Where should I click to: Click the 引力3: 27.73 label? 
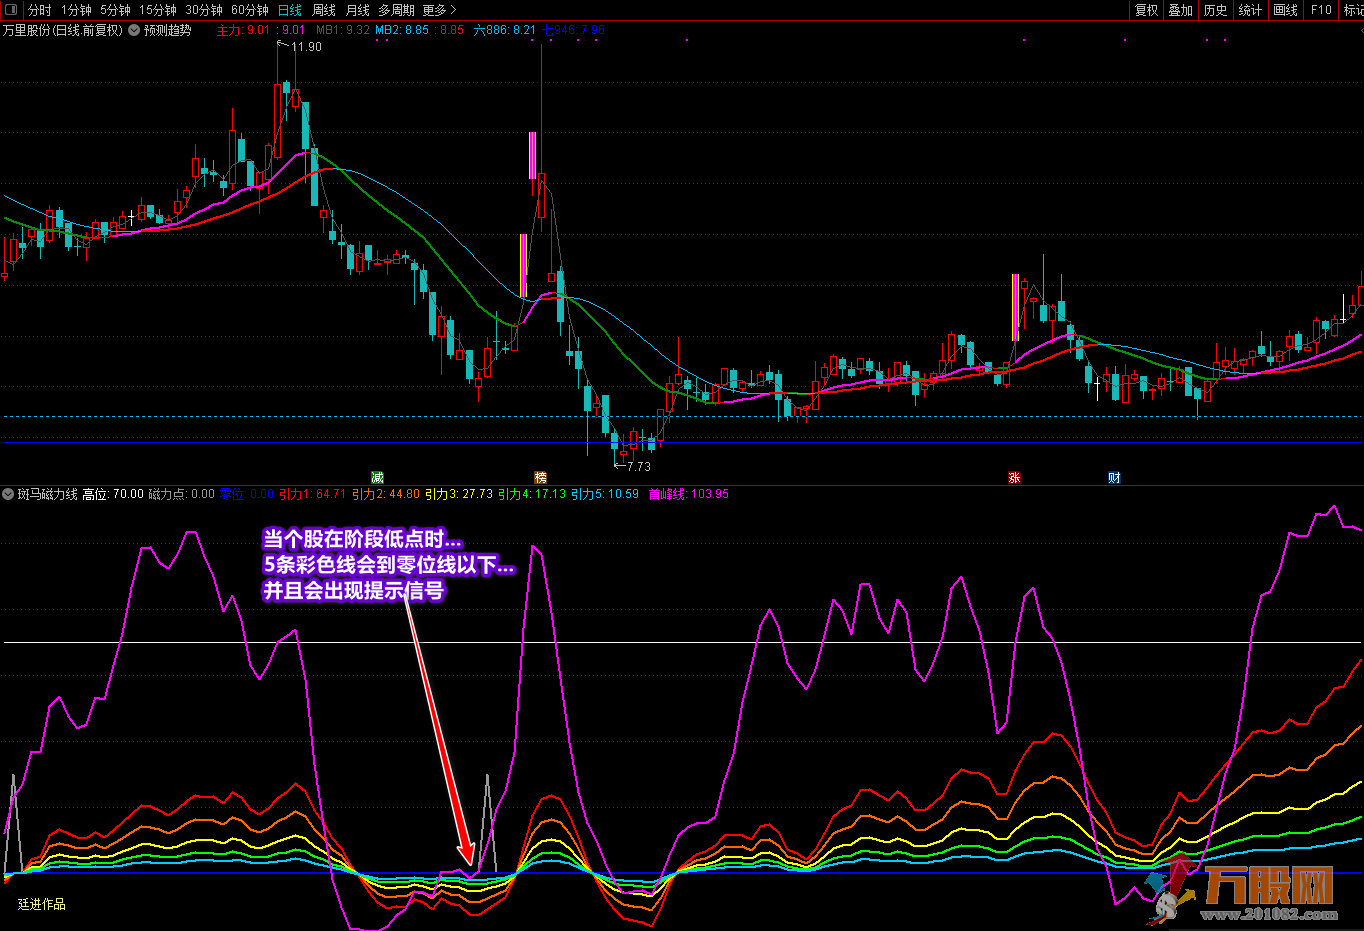point(459,494)
